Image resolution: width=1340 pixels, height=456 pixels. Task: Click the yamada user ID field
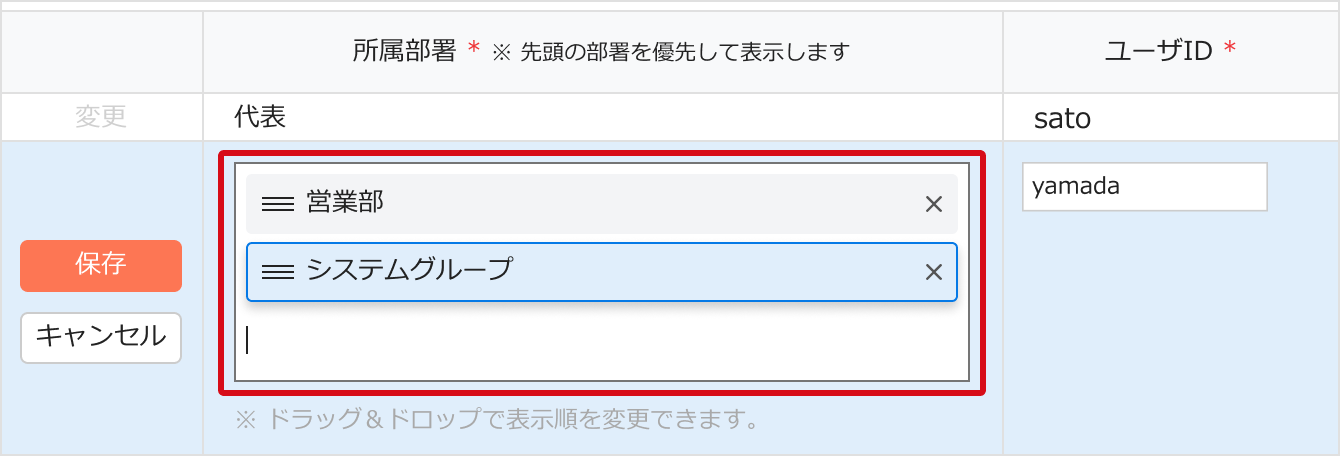(x=1144, y=187)
